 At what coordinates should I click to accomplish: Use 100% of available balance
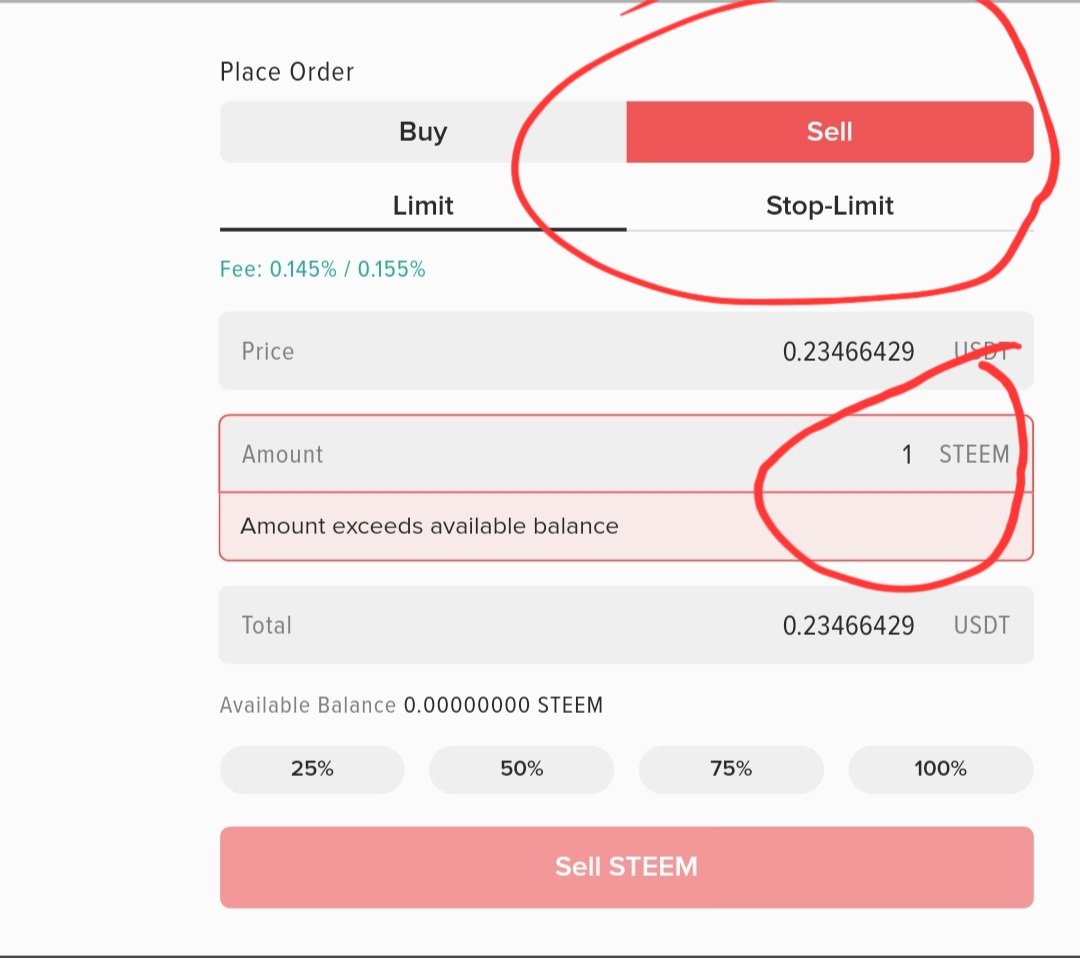pos(941,769)
